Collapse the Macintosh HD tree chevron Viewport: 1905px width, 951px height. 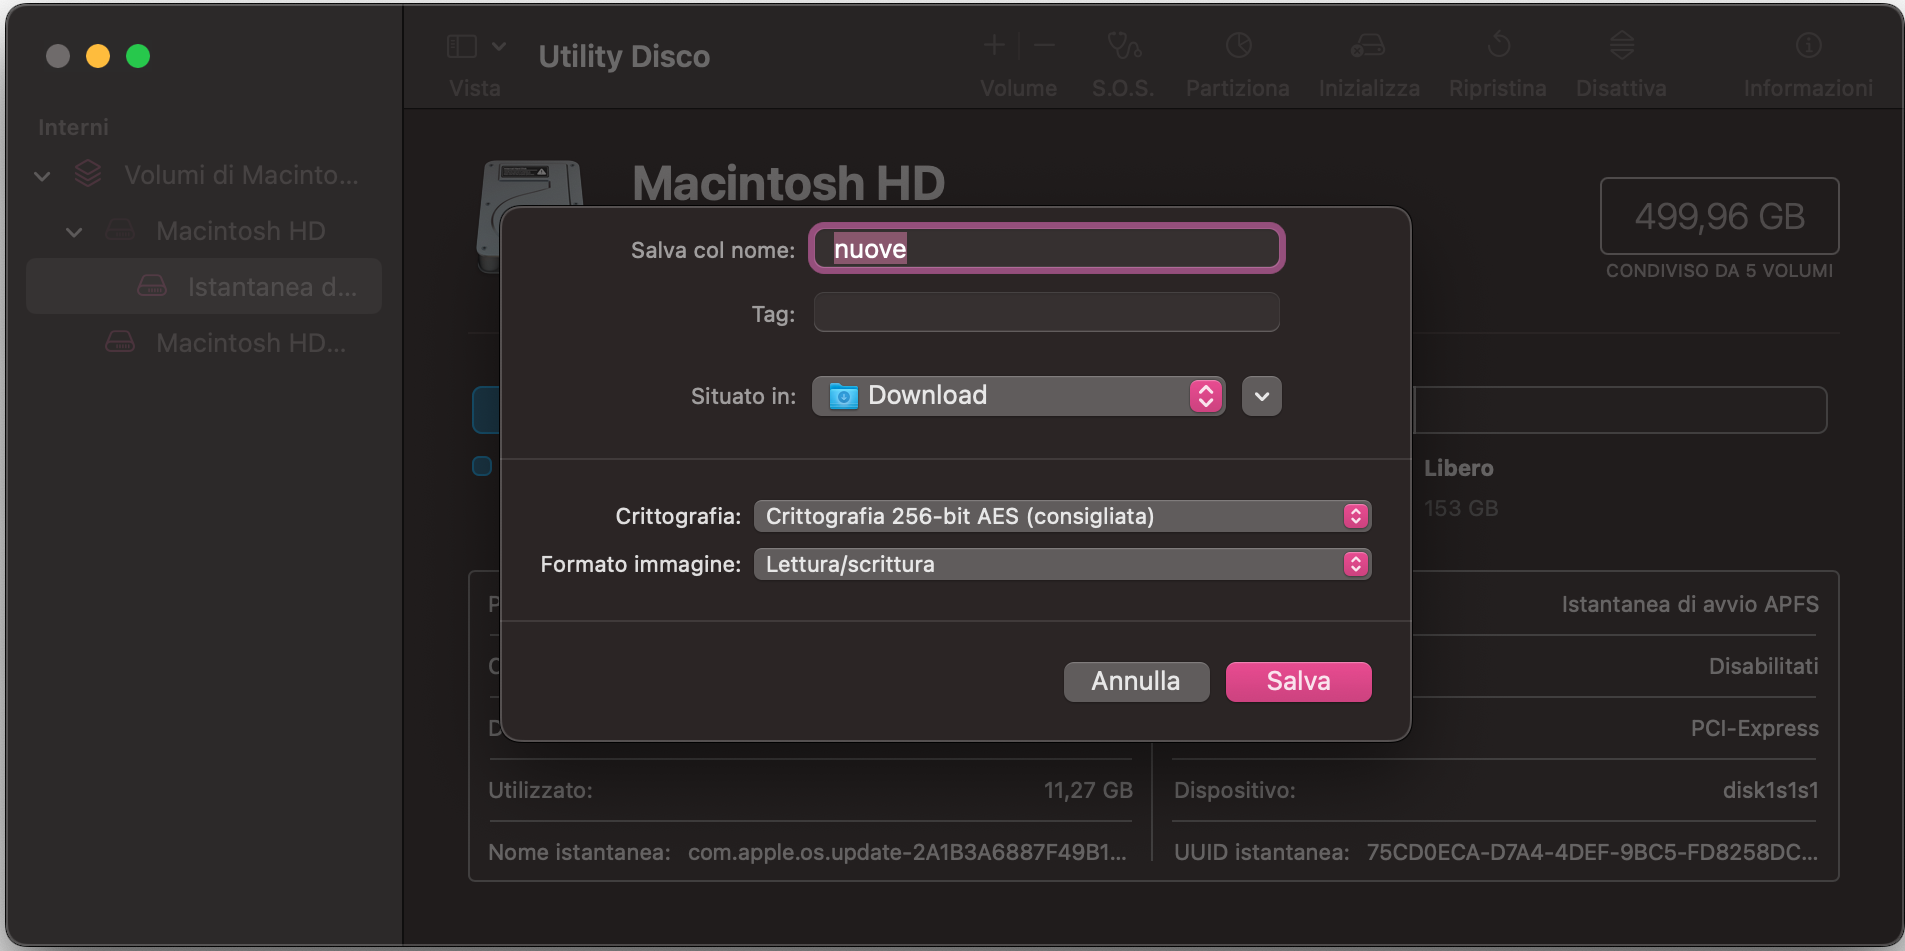tap(74, 232)
